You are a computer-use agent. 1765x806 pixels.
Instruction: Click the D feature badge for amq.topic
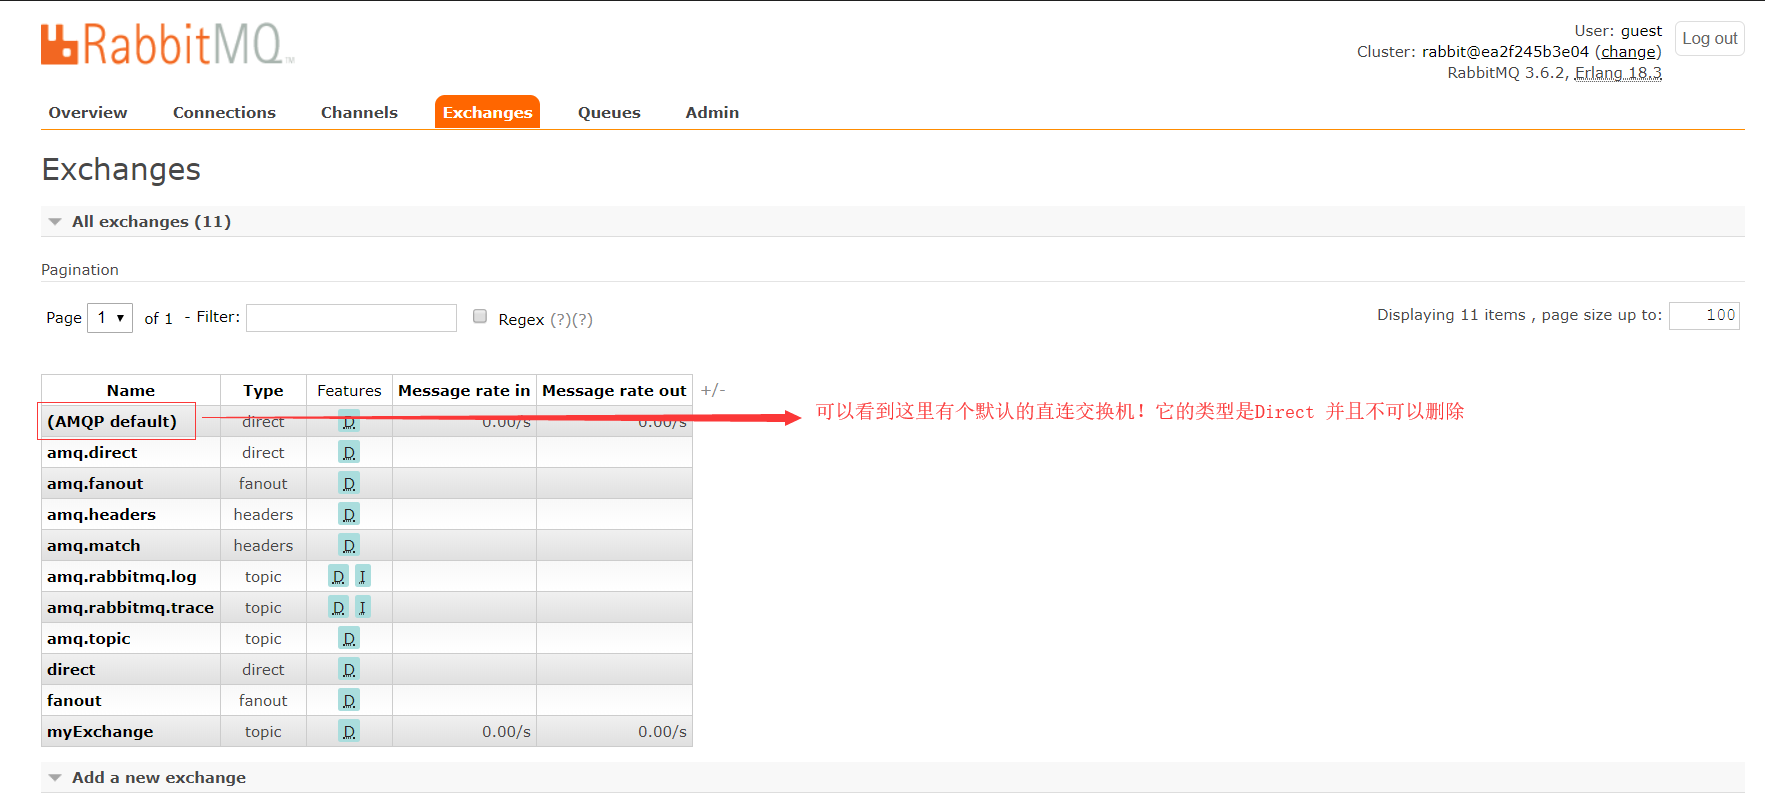(x=349, y=639)
